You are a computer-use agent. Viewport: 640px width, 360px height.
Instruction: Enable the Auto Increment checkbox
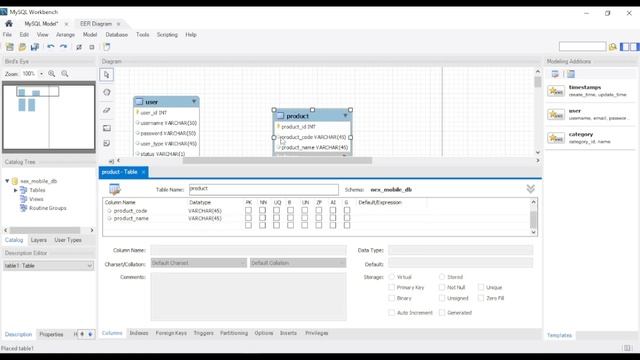[392, 313]
